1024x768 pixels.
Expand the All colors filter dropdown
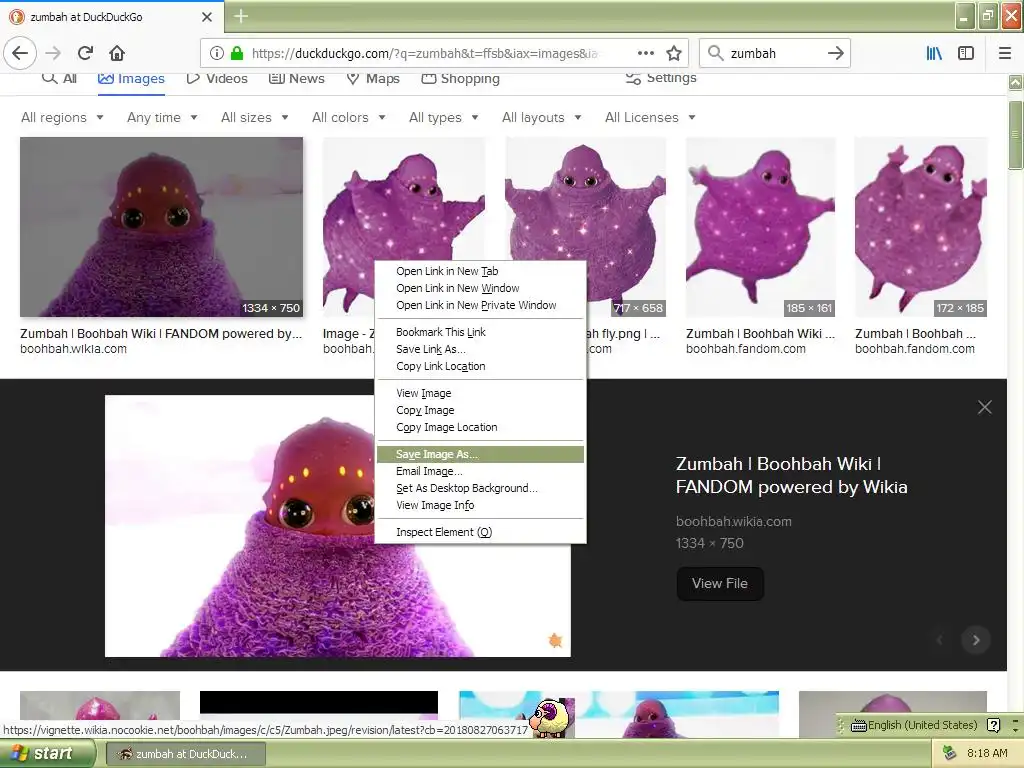pos(349,118)
